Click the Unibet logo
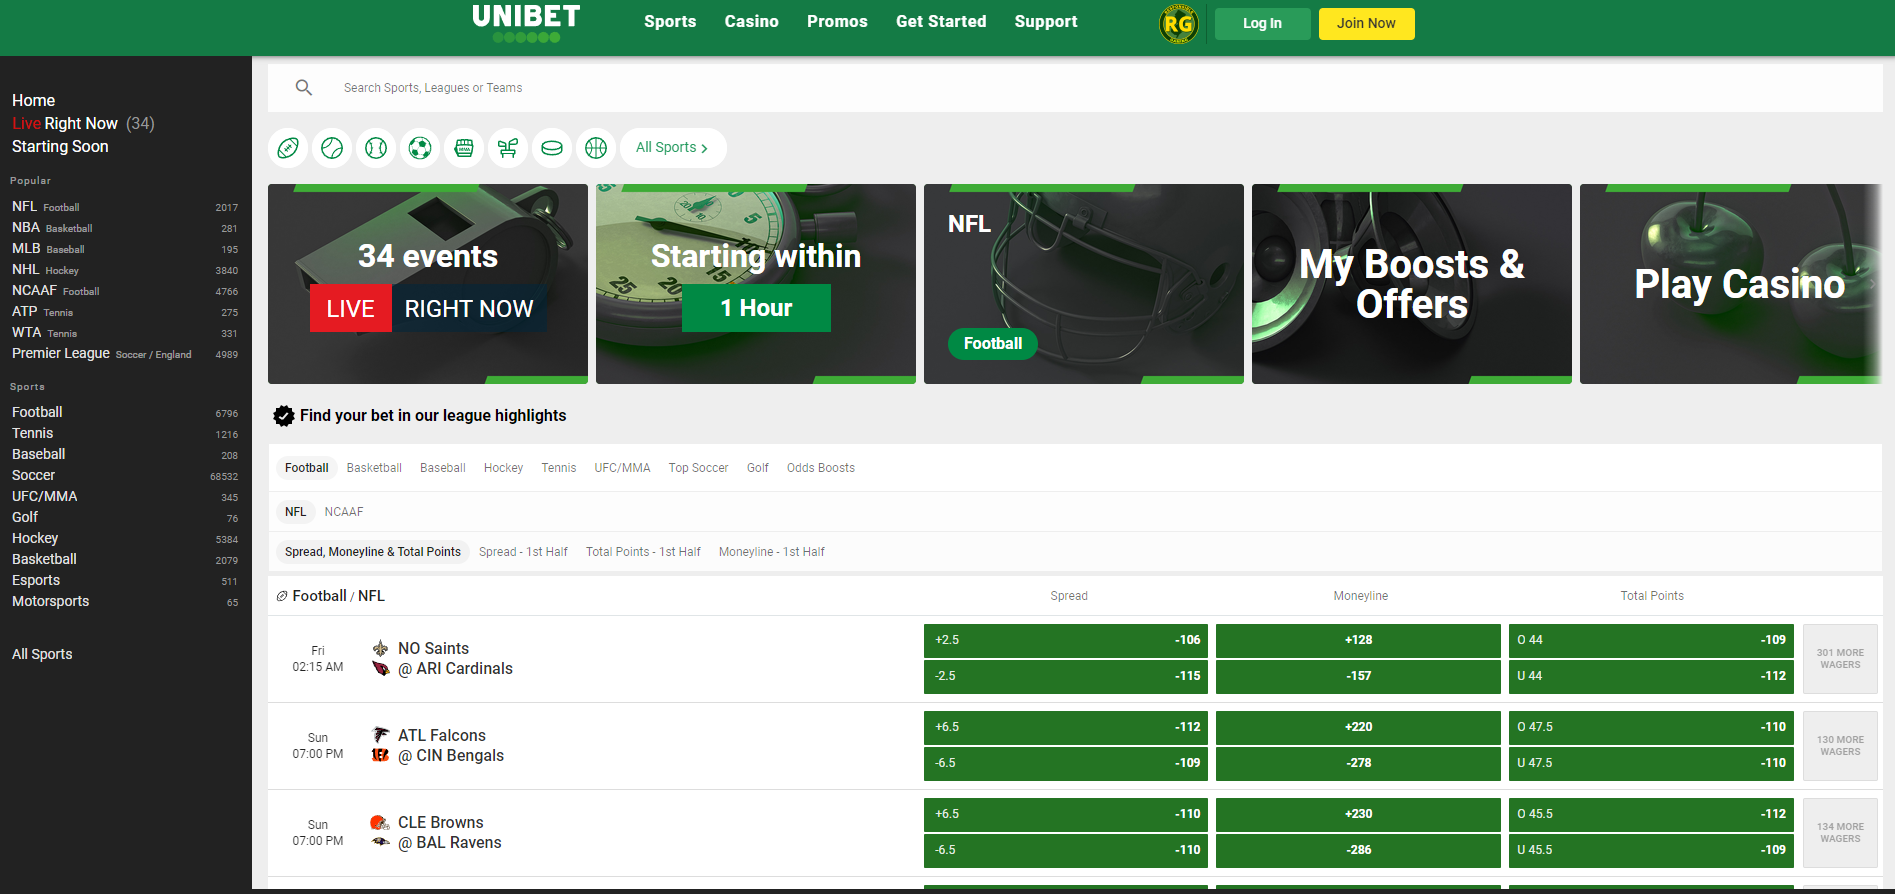 [x=526, y=23]
